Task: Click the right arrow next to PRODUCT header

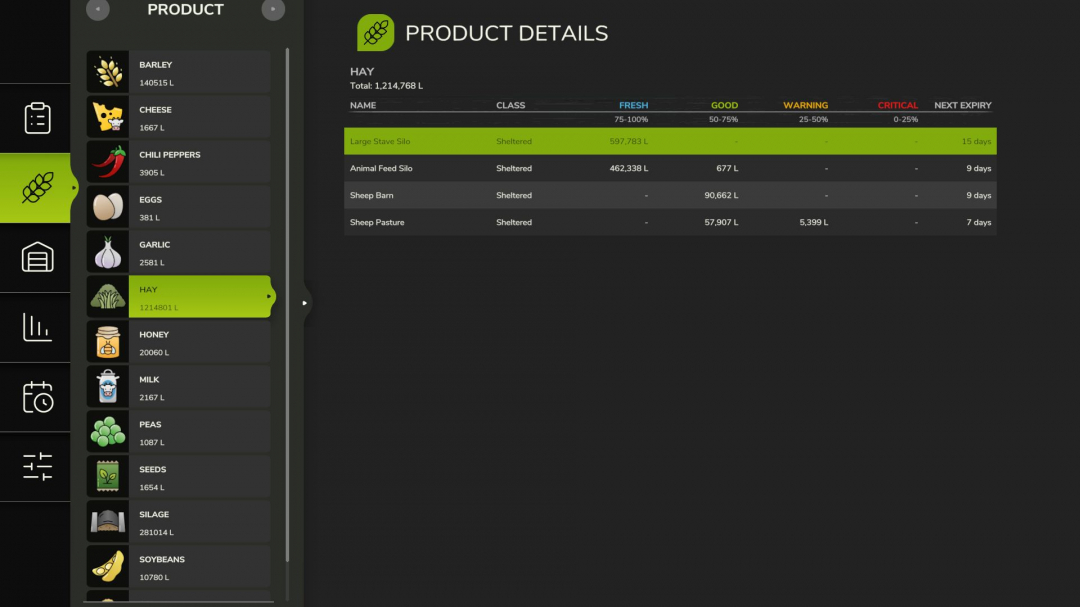Action: (x=273, y=10)
